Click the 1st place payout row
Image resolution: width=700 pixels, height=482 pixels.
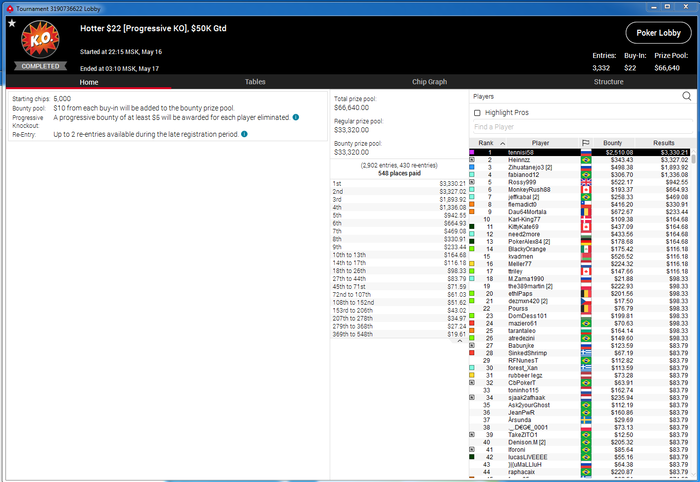coord(399,183)
